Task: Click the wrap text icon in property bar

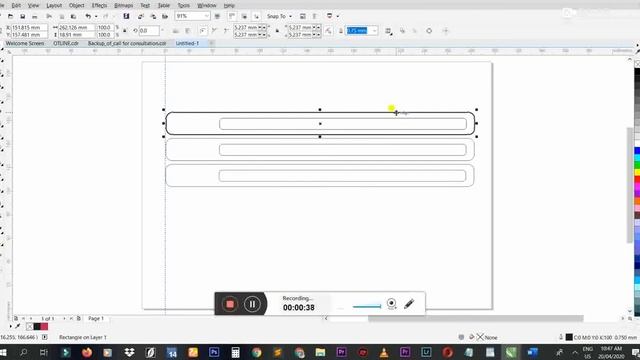Action: [x=389, y=31]
